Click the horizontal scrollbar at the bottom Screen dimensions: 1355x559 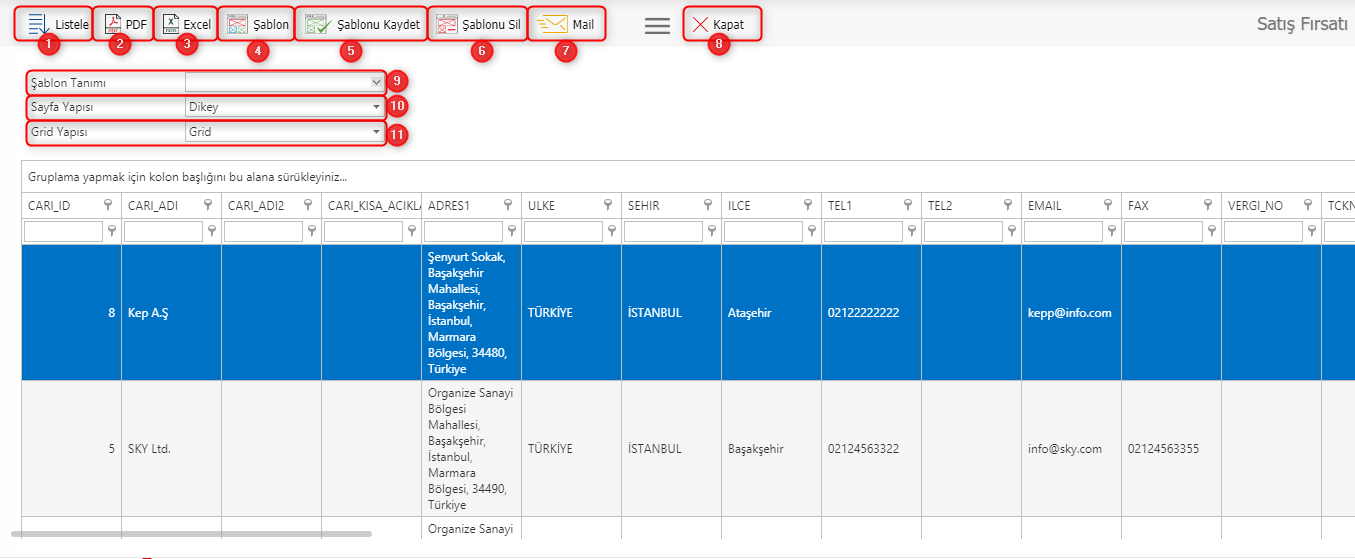[x=192, y=535]
